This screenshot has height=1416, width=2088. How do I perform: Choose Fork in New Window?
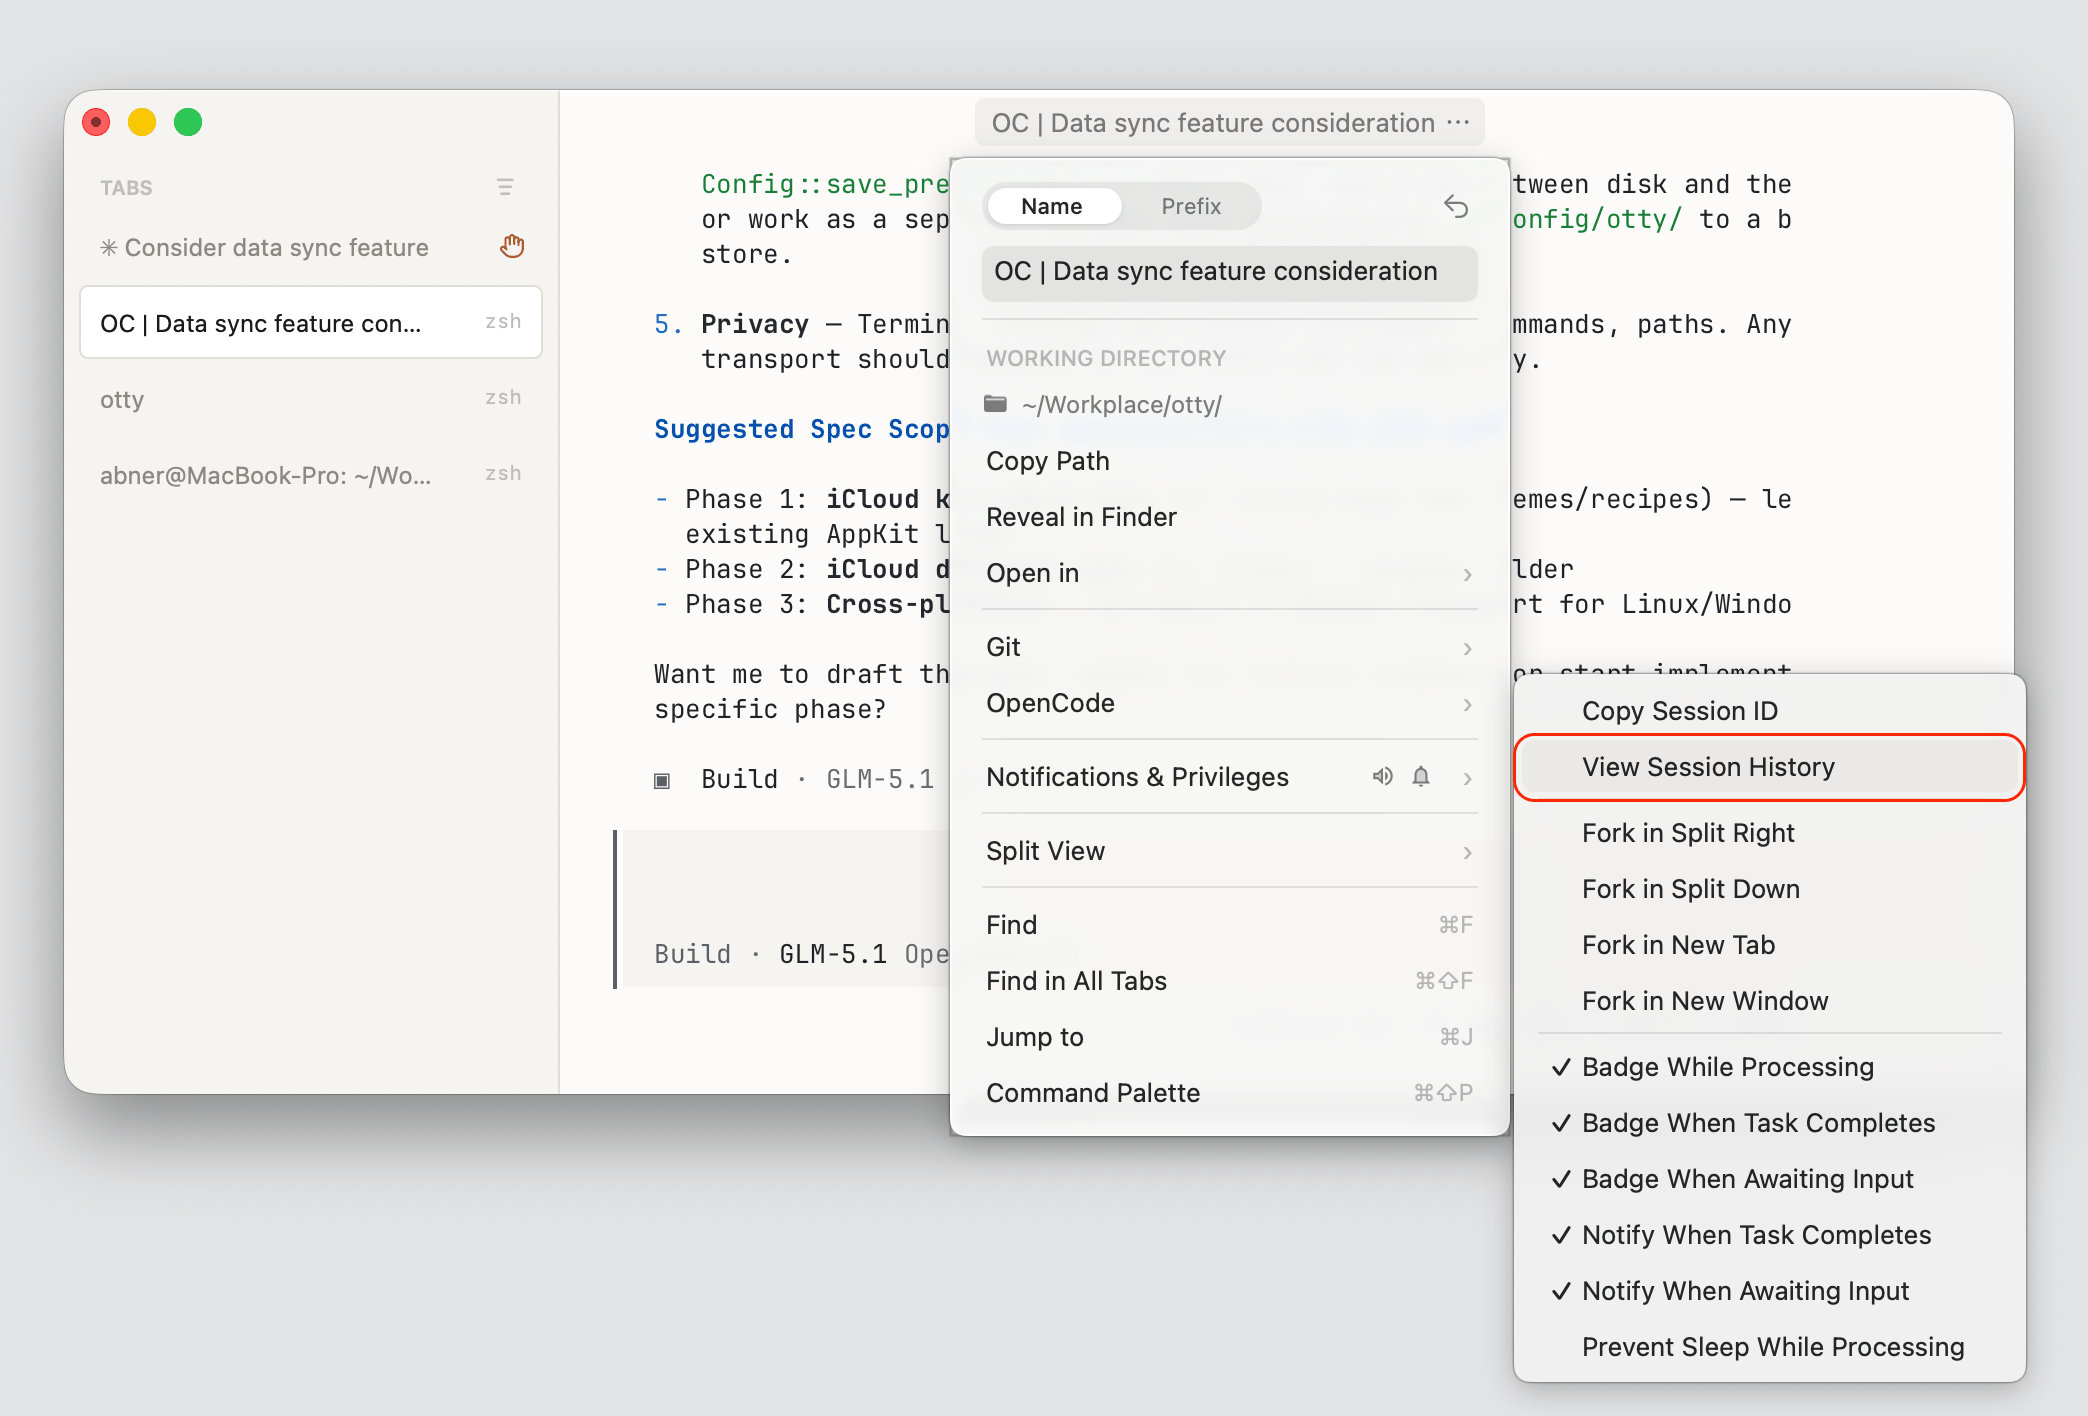click(1770, 1000)
